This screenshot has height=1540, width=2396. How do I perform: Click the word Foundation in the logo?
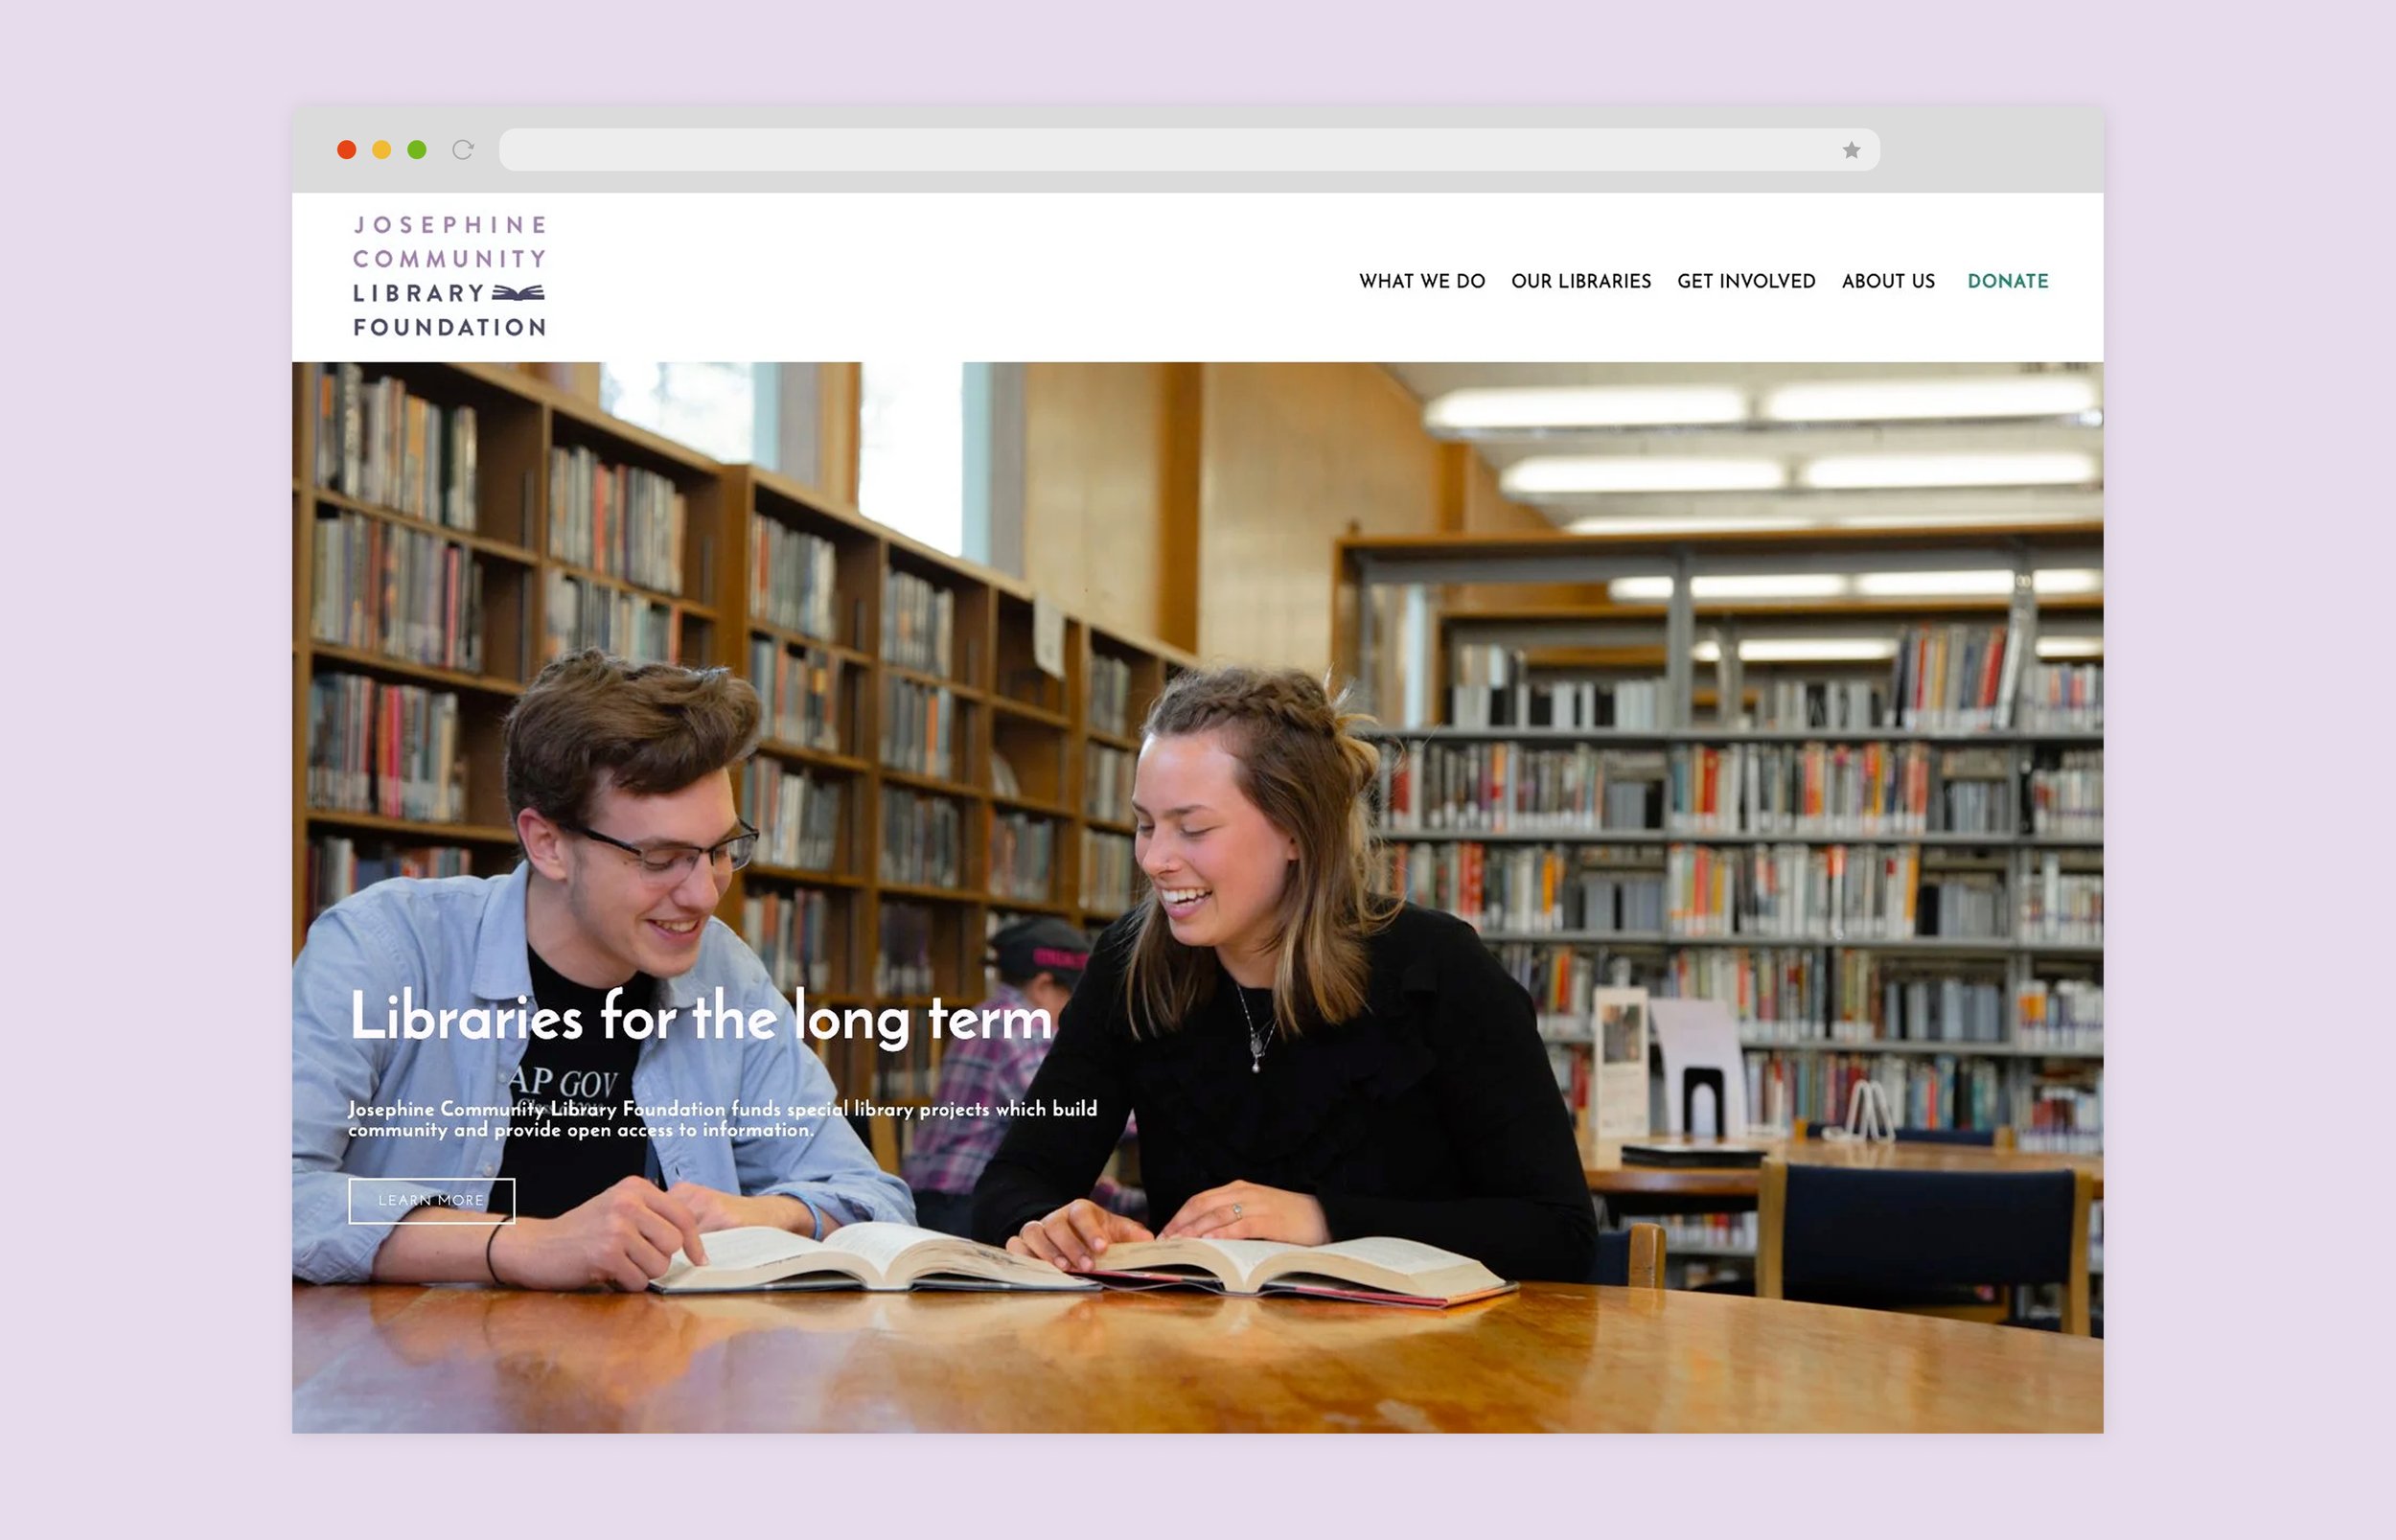[450, 327]
